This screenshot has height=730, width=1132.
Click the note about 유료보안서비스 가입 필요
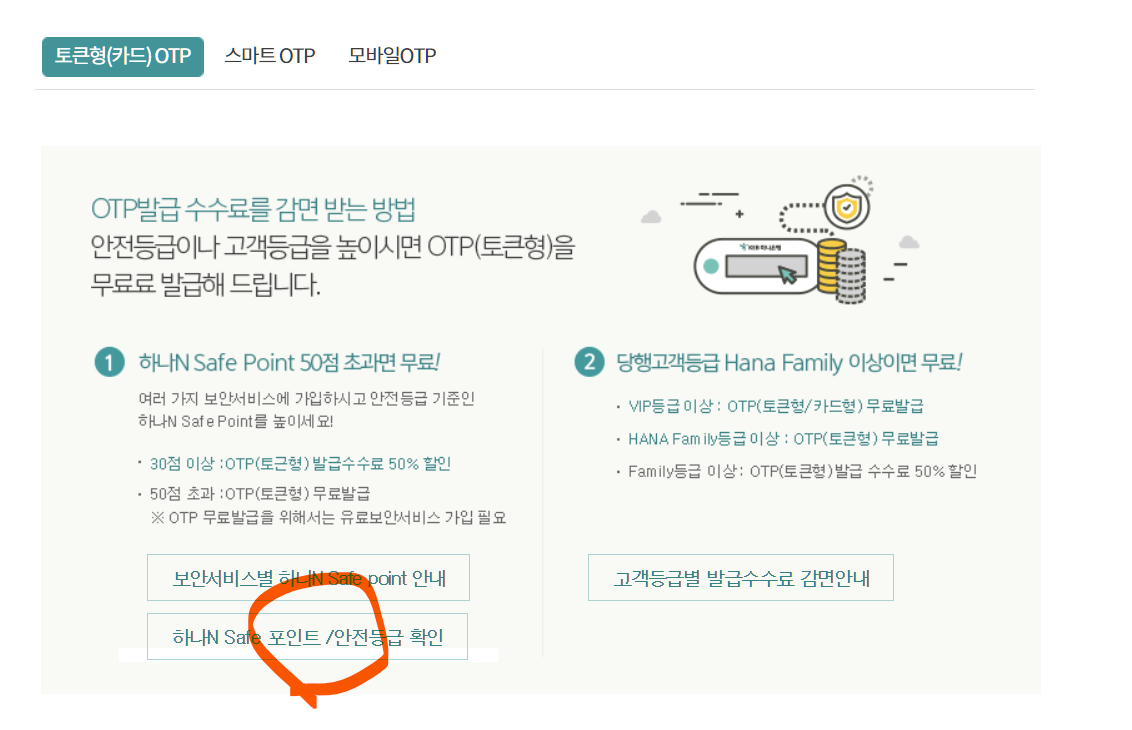(x=328, y=518)
